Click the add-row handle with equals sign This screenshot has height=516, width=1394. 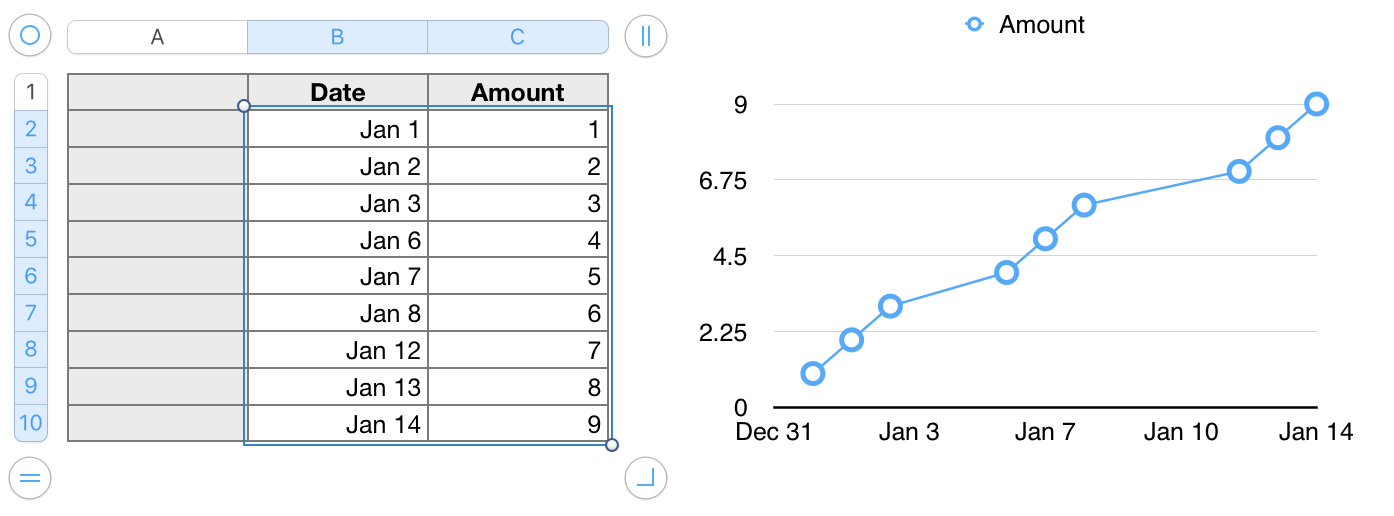[x=30, y=477]
